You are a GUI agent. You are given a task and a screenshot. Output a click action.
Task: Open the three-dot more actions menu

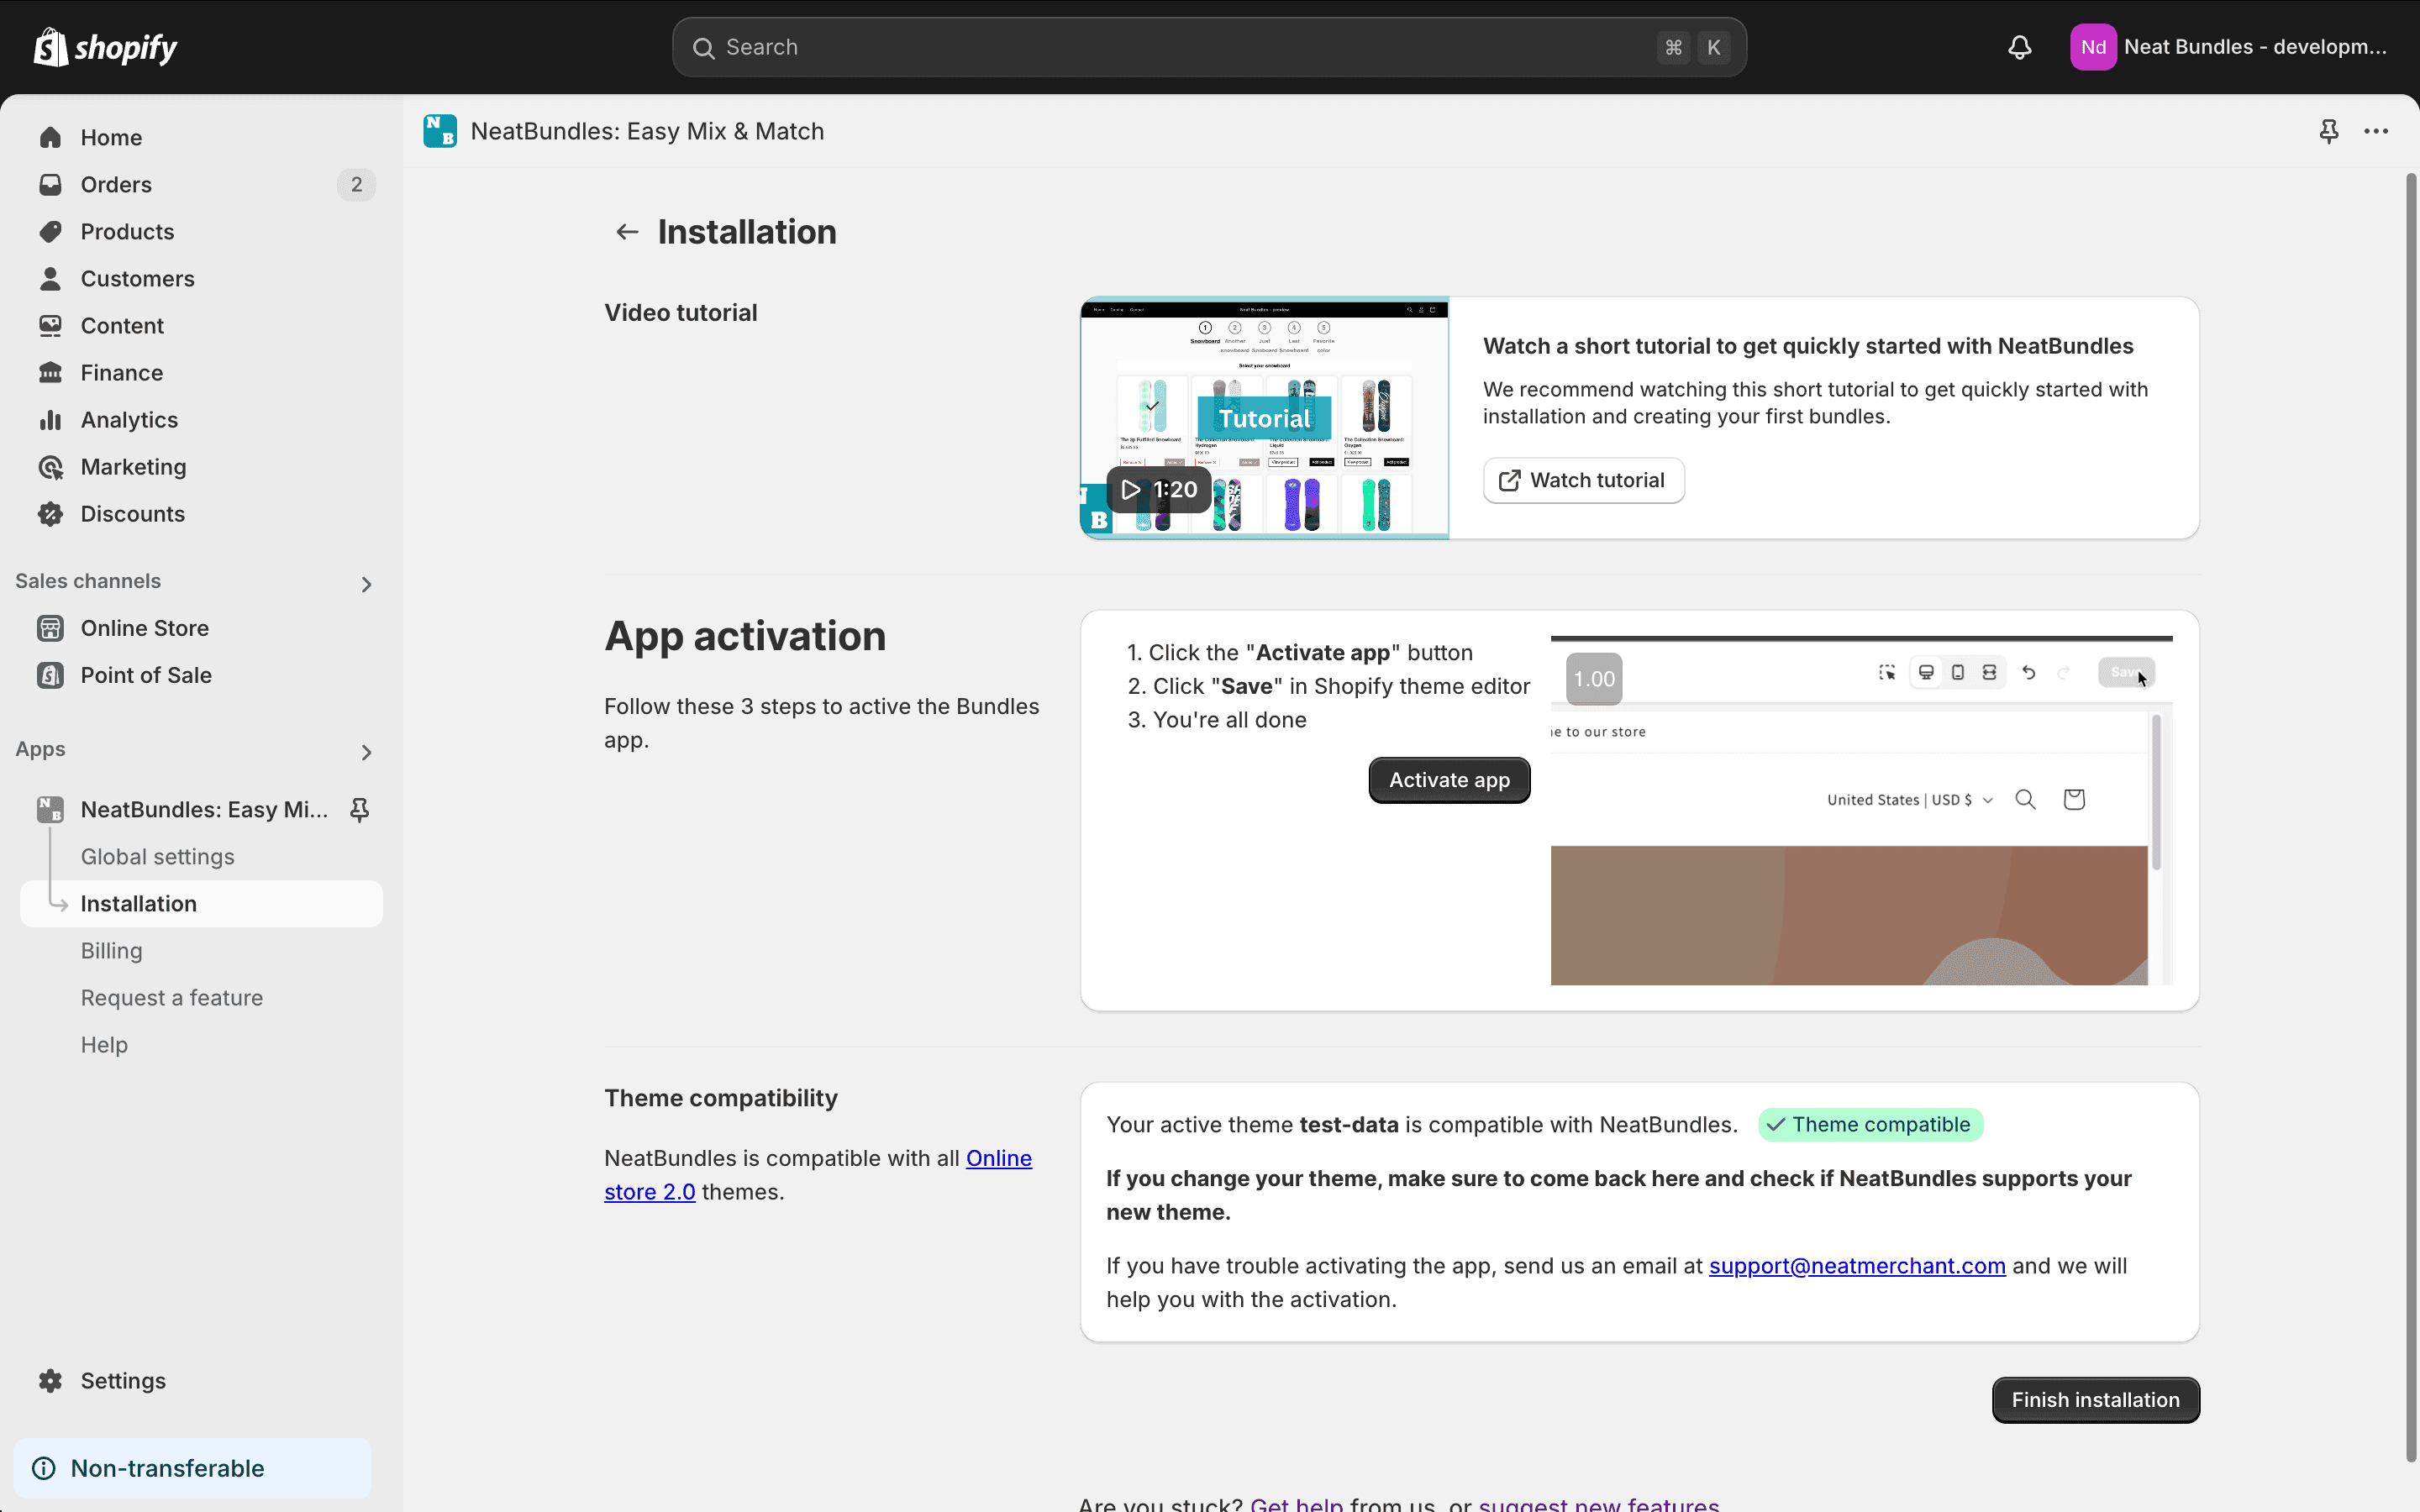pyautogui.click(x=2376, y=131)
